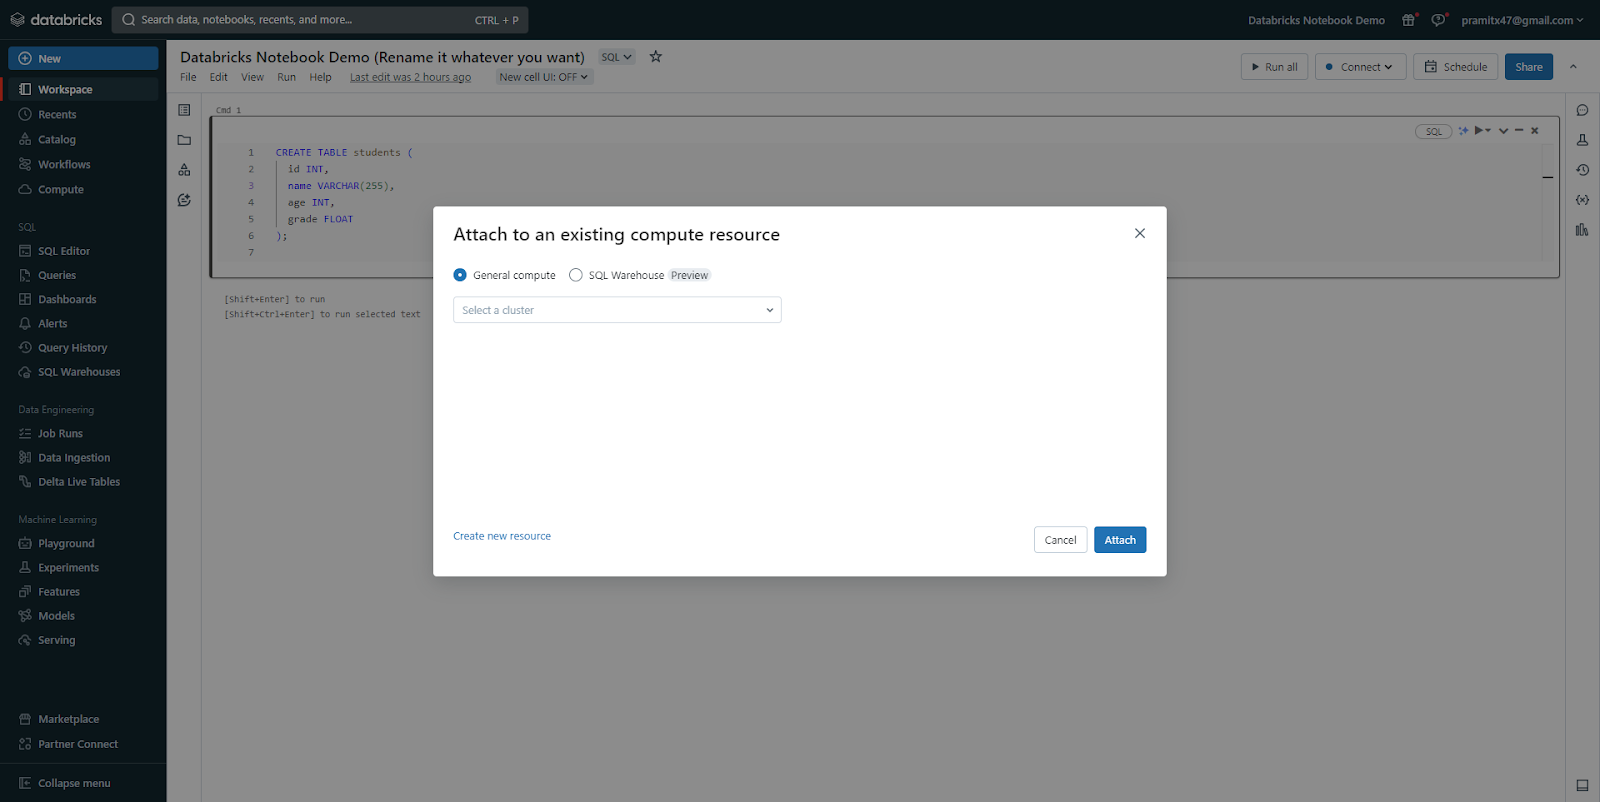Toggle the New cell UI OFF dropdown
Image resolution: width=1600 pixels, height=802 pixels.
pos(544,77)
